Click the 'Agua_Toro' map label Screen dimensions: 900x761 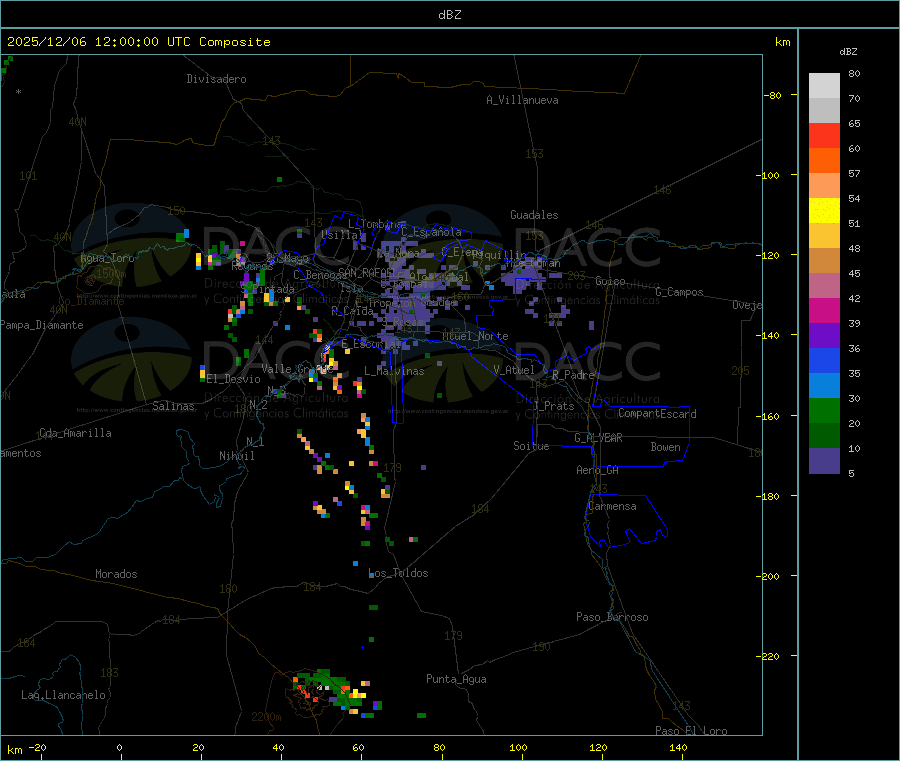[x=107, y=258]
